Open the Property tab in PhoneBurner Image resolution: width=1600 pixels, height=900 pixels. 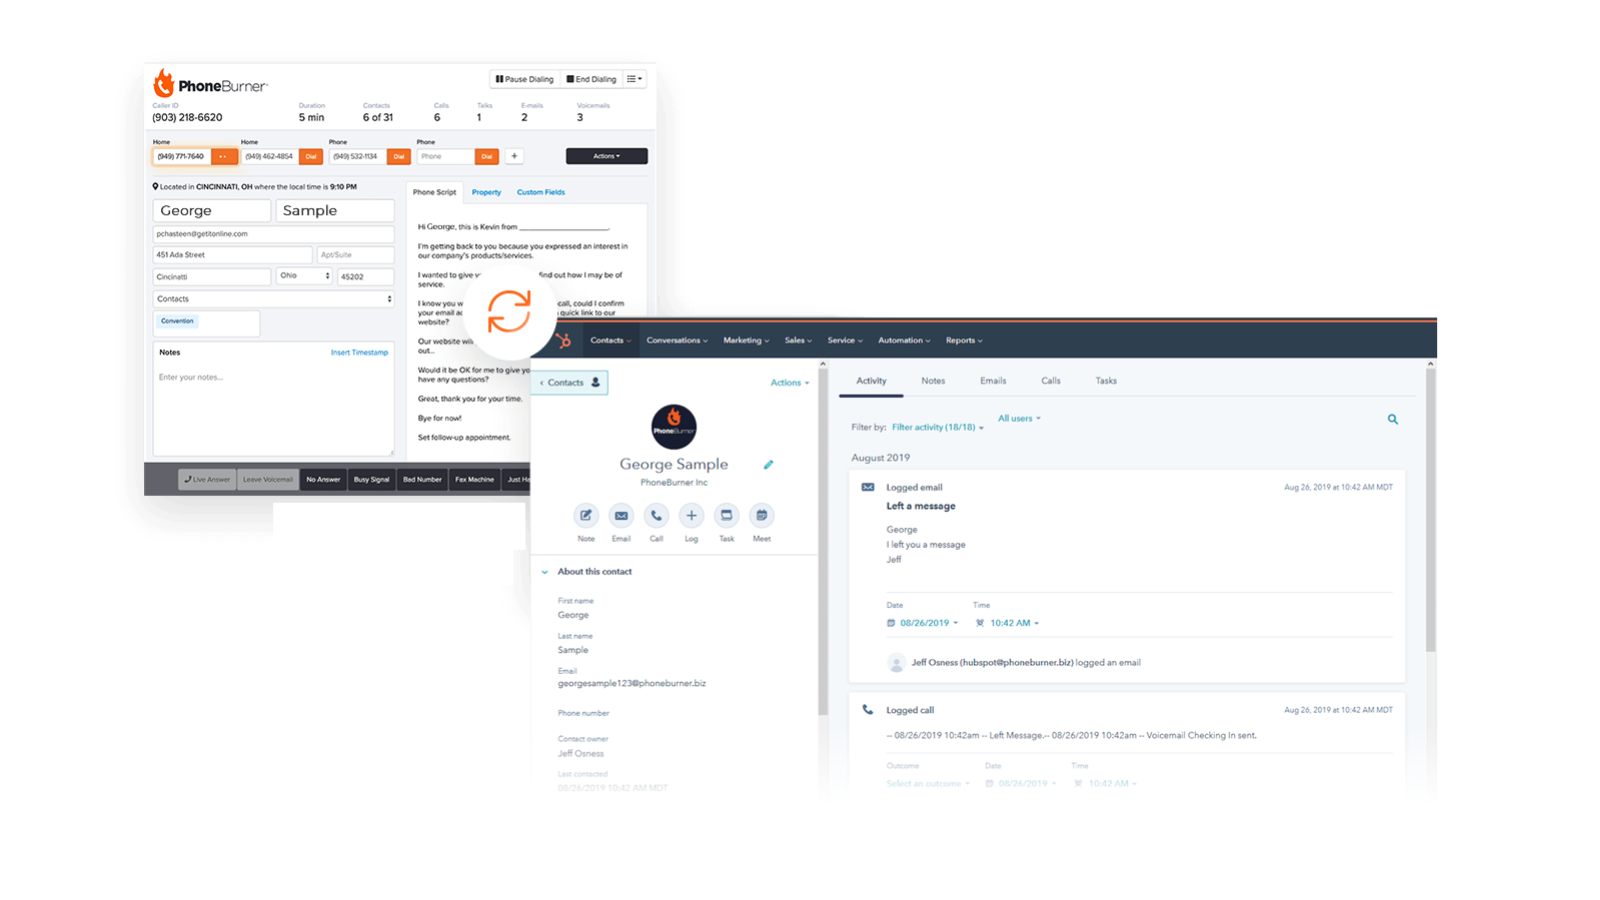click(x=486, y=192)
